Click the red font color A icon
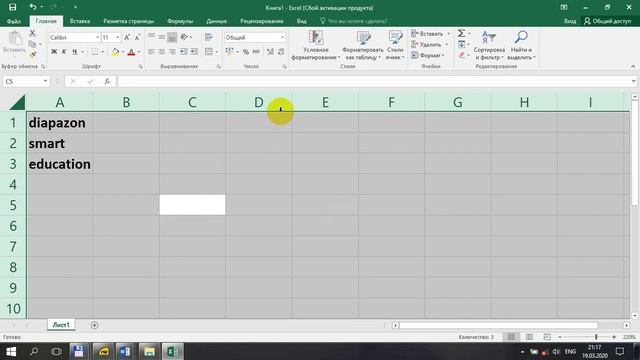The width and height of the screenshot is (640, 360). coord(131,52)
